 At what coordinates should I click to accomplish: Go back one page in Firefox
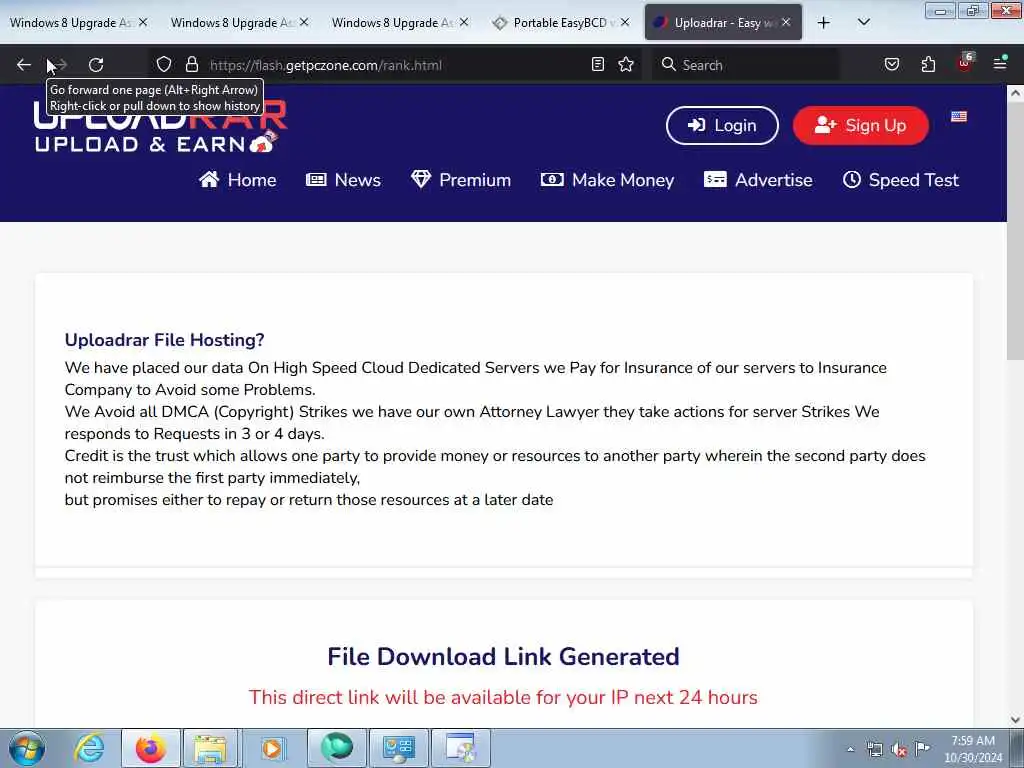click(x=24, y=65)
